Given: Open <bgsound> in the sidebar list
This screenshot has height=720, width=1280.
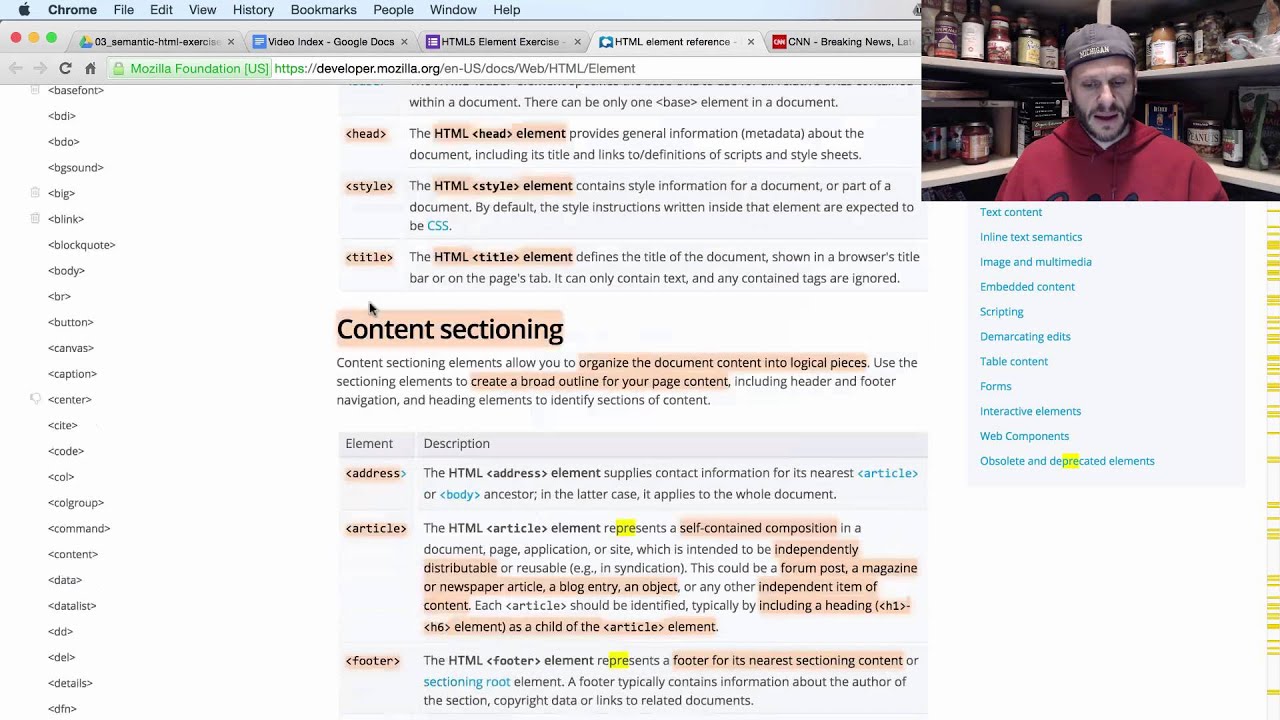Looking at the screenshot, I should tap(75, 167).
